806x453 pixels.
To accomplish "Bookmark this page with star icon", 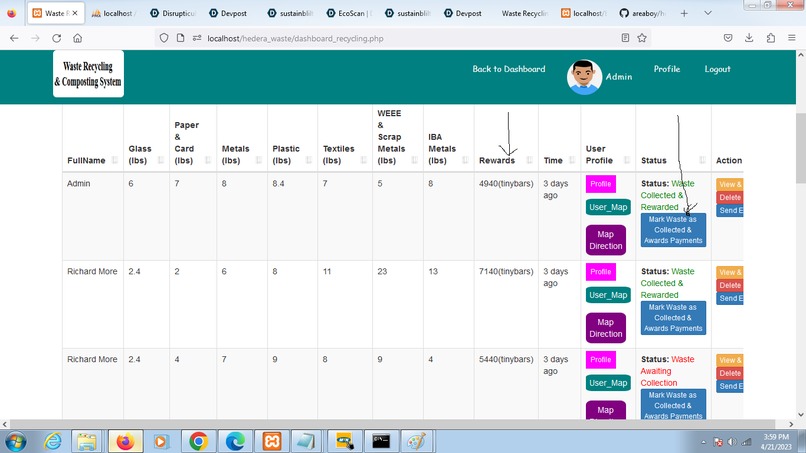I will 642,38.
